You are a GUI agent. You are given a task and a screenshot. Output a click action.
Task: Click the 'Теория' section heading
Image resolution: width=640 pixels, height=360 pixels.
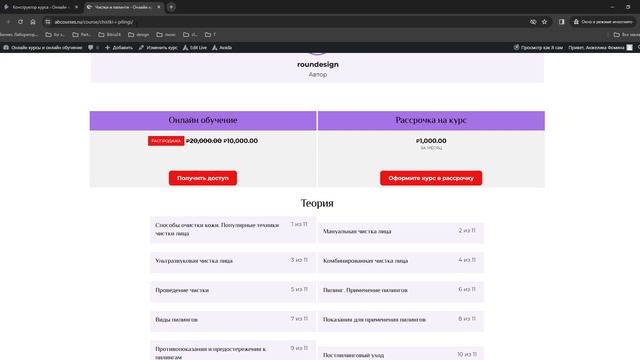tap(317, 203)
